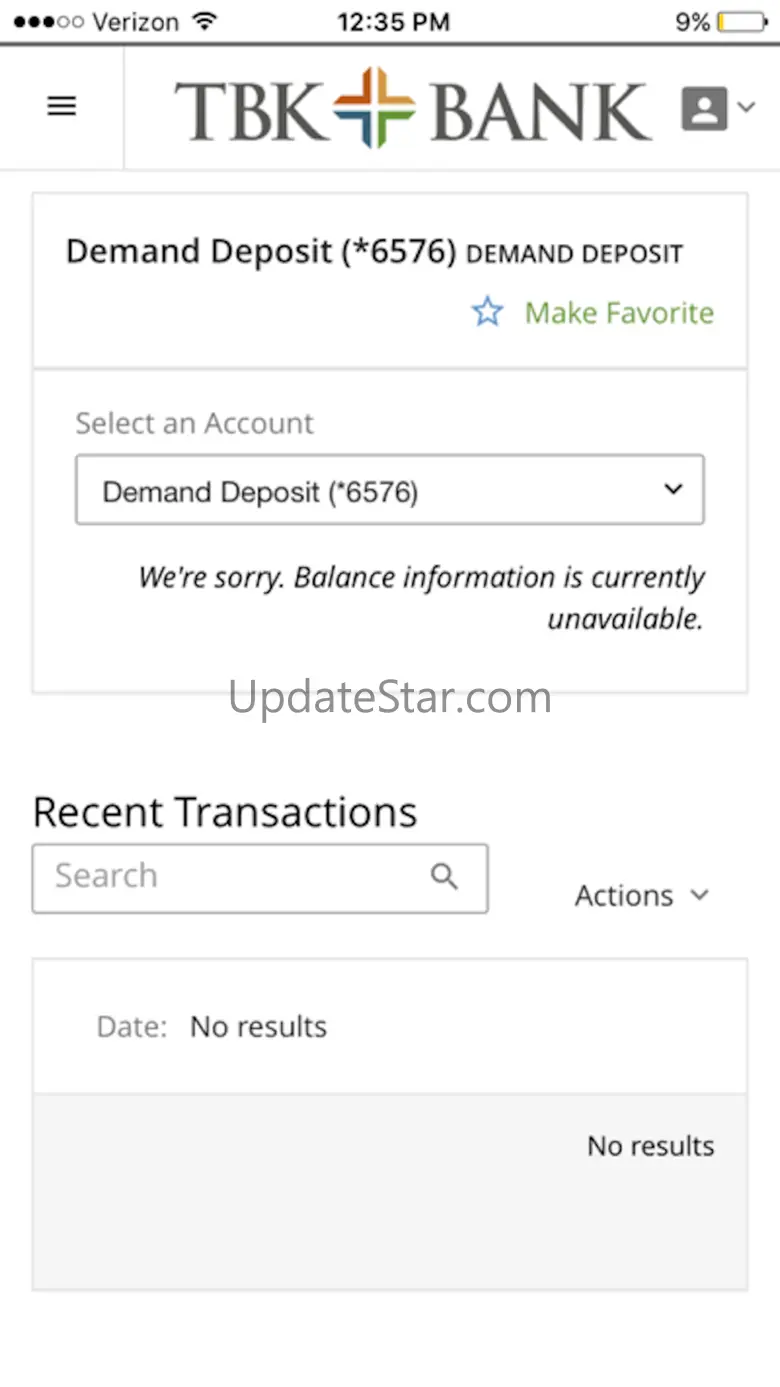780x1387 pixels.
Task: Tap the battery indicator icon
Action: click(741, 21)
